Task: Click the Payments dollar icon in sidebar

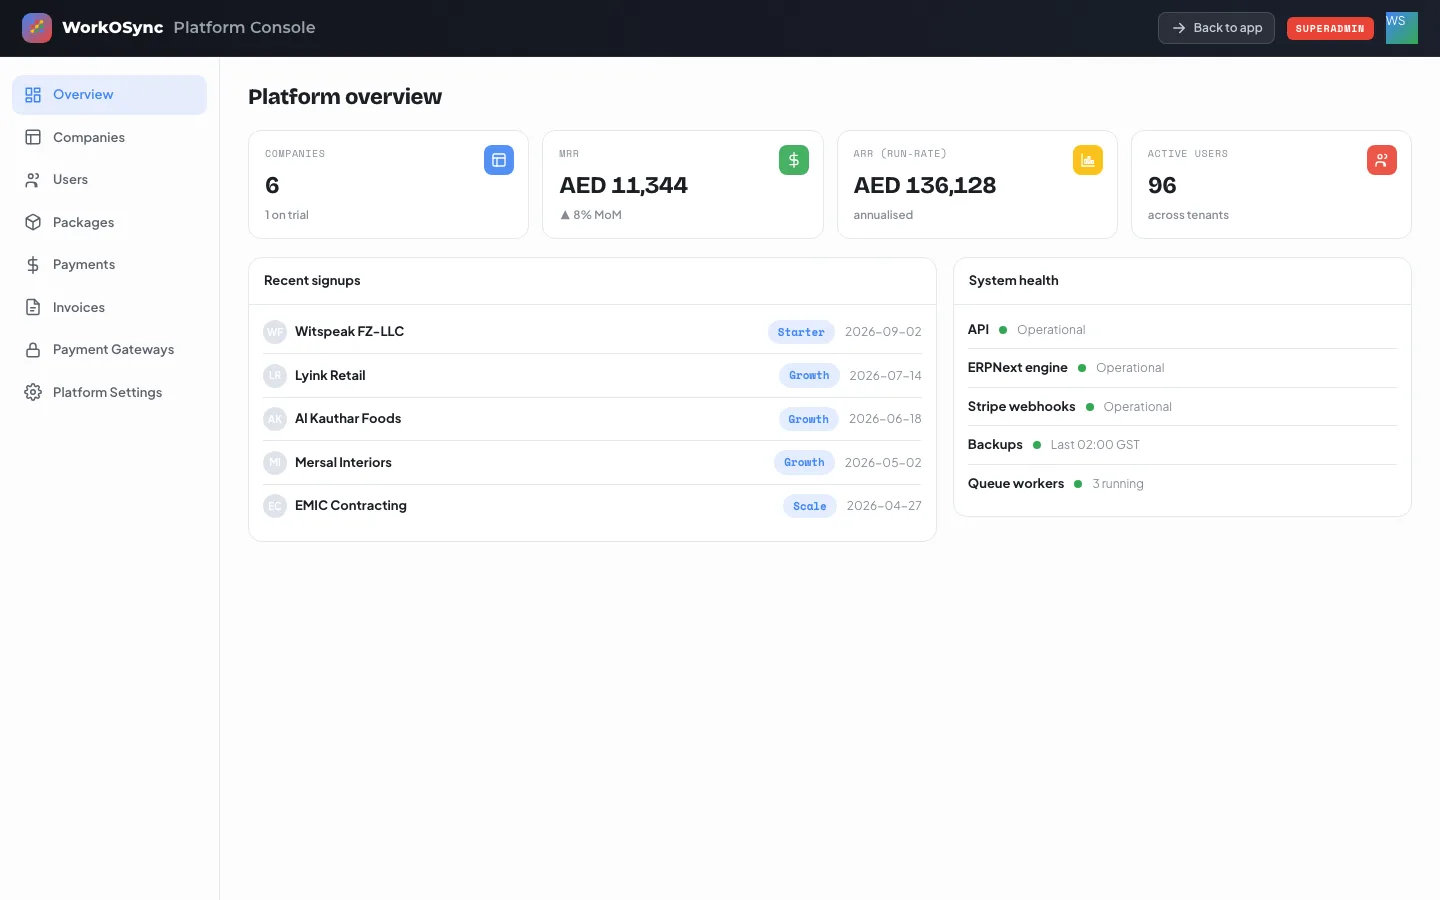Action: click(x=33, y=265)
